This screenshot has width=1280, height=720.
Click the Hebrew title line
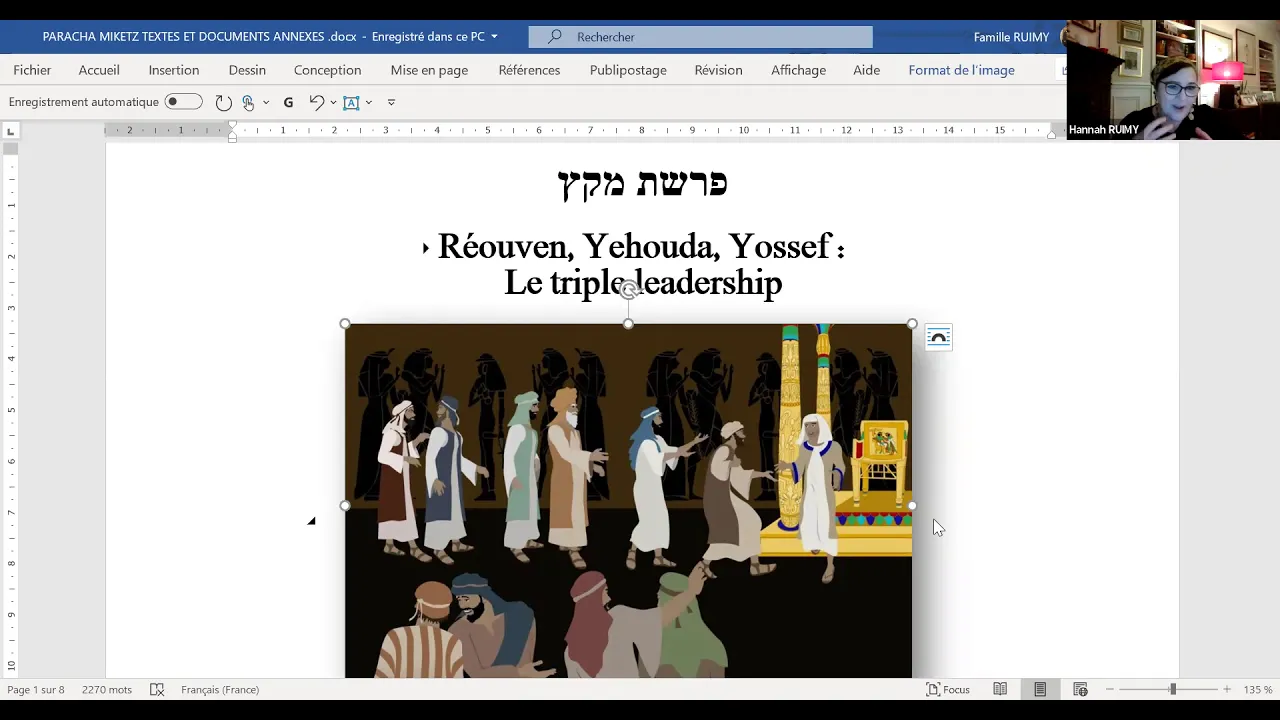coord(642,183)
